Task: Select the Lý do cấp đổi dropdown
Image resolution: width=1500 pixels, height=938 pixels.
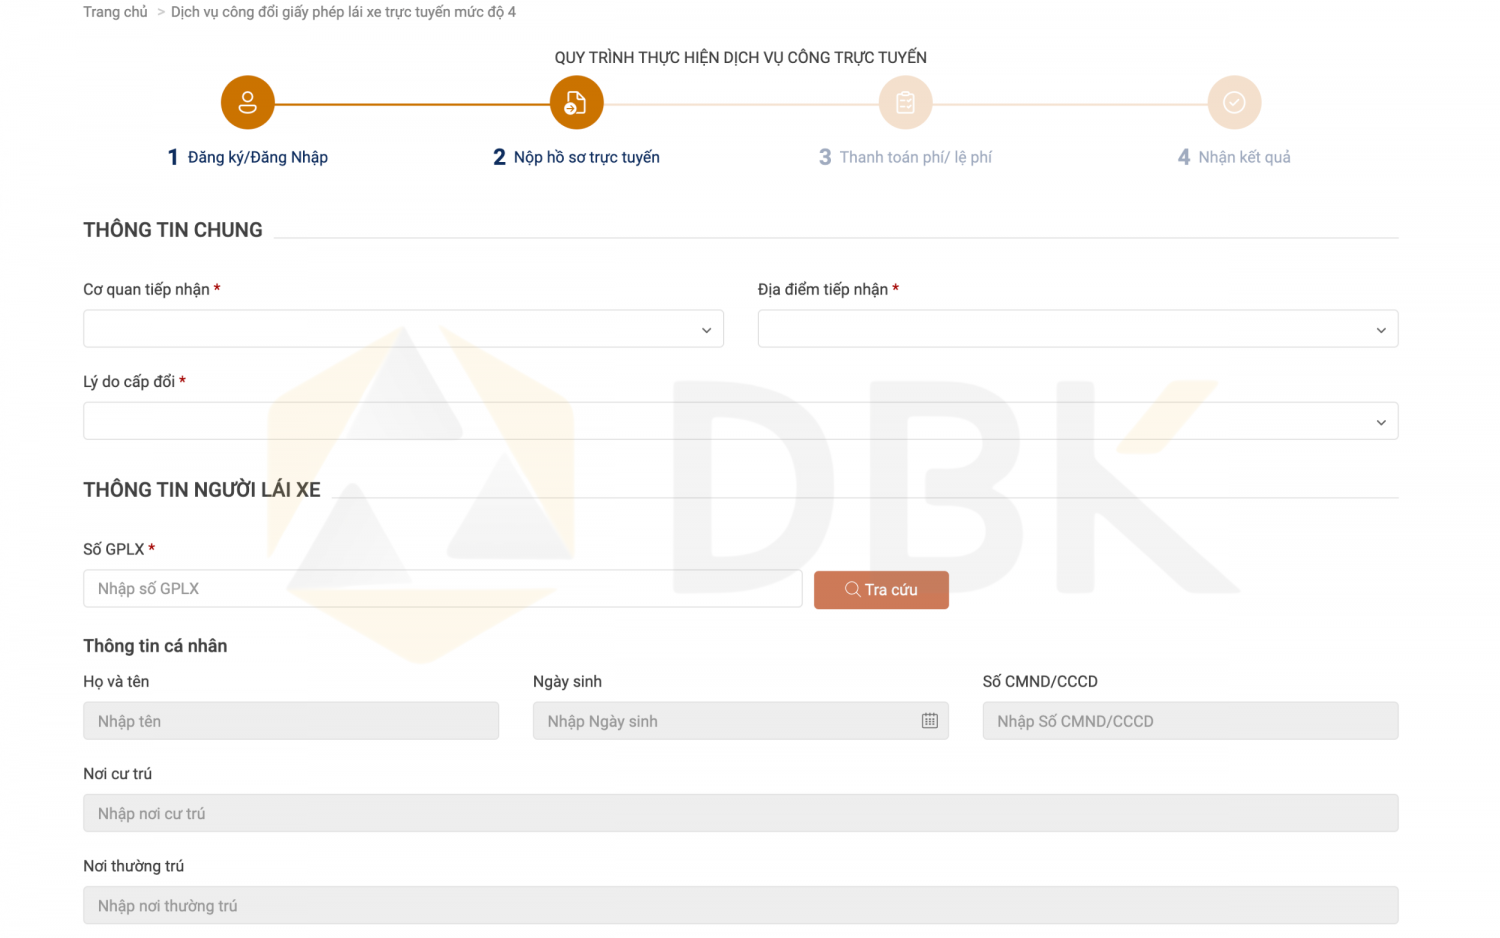Action: click(740, 421)
